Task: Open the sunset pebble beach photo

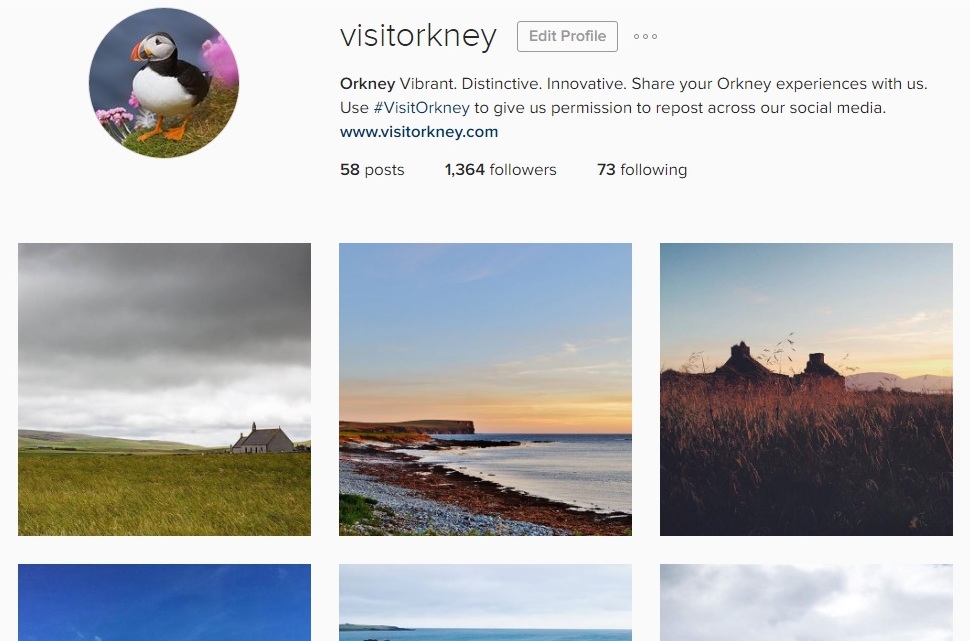Action: click(486, 389)
